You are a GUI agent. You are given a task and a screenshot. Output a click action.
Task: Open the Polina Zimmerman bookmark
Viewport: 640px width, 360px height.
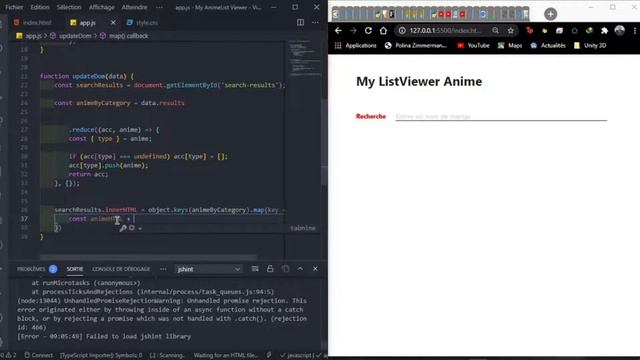pyautogui.click(x=416, y=46)
